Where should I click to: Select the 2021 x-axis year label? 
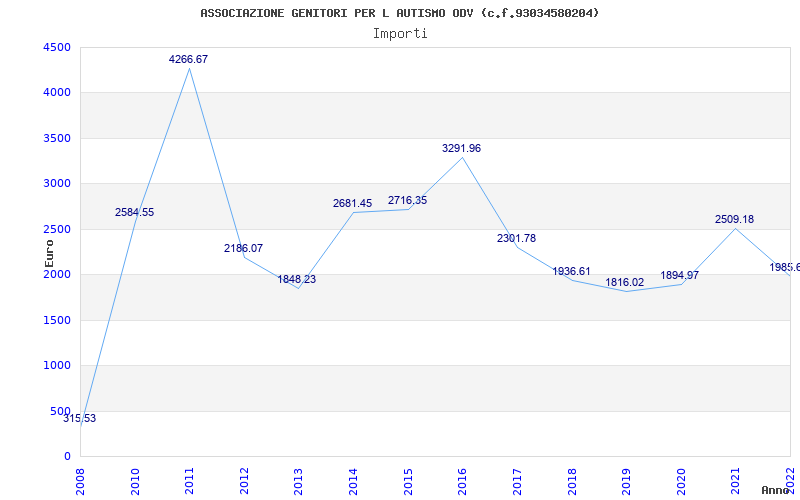(x=736, y=481)
